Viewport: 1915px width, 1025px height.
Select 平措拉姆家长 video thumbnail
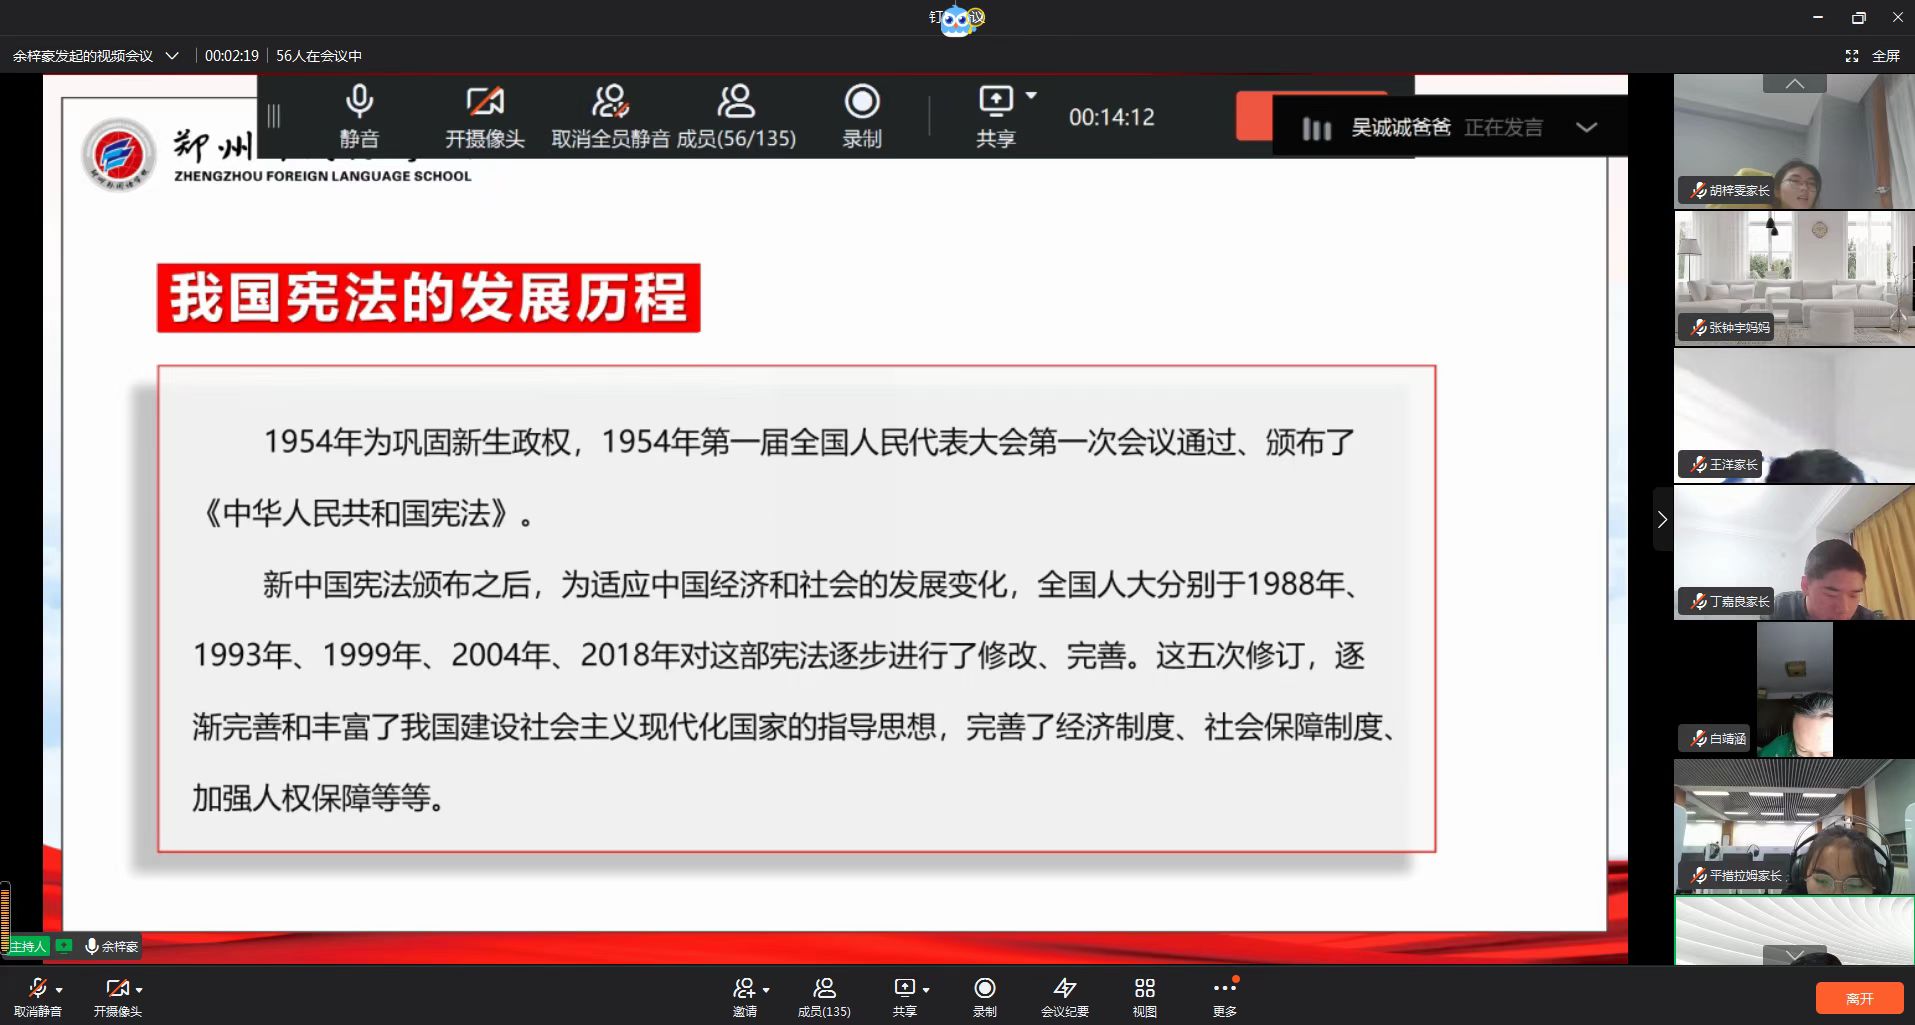1794,826
